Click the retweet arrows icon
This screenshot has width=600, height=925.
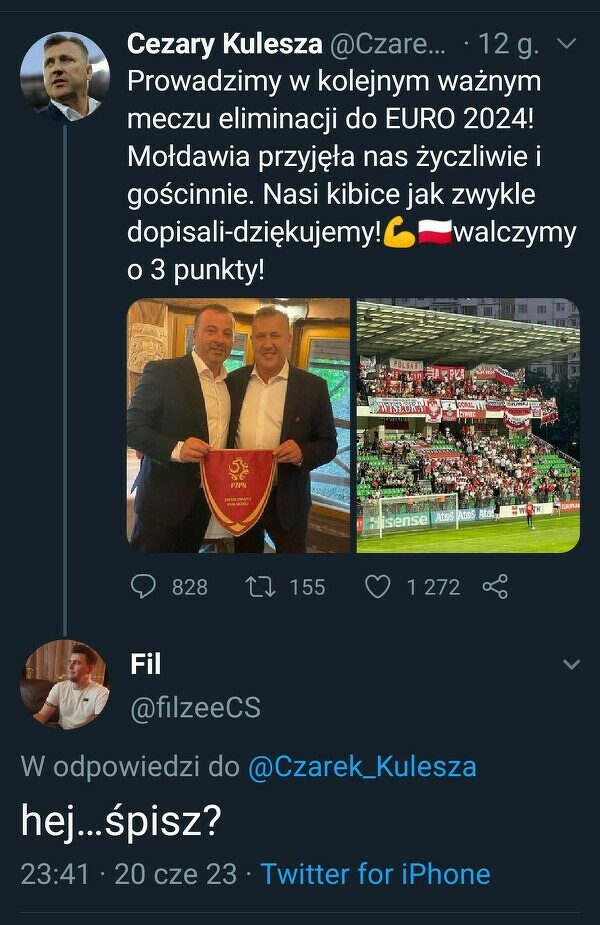click(261, 586)
